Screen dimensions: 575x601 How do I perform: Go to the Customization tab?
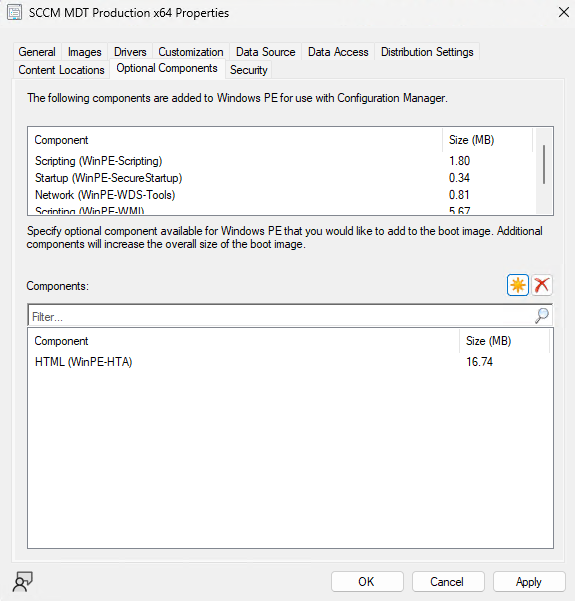[x=191, y=52]
